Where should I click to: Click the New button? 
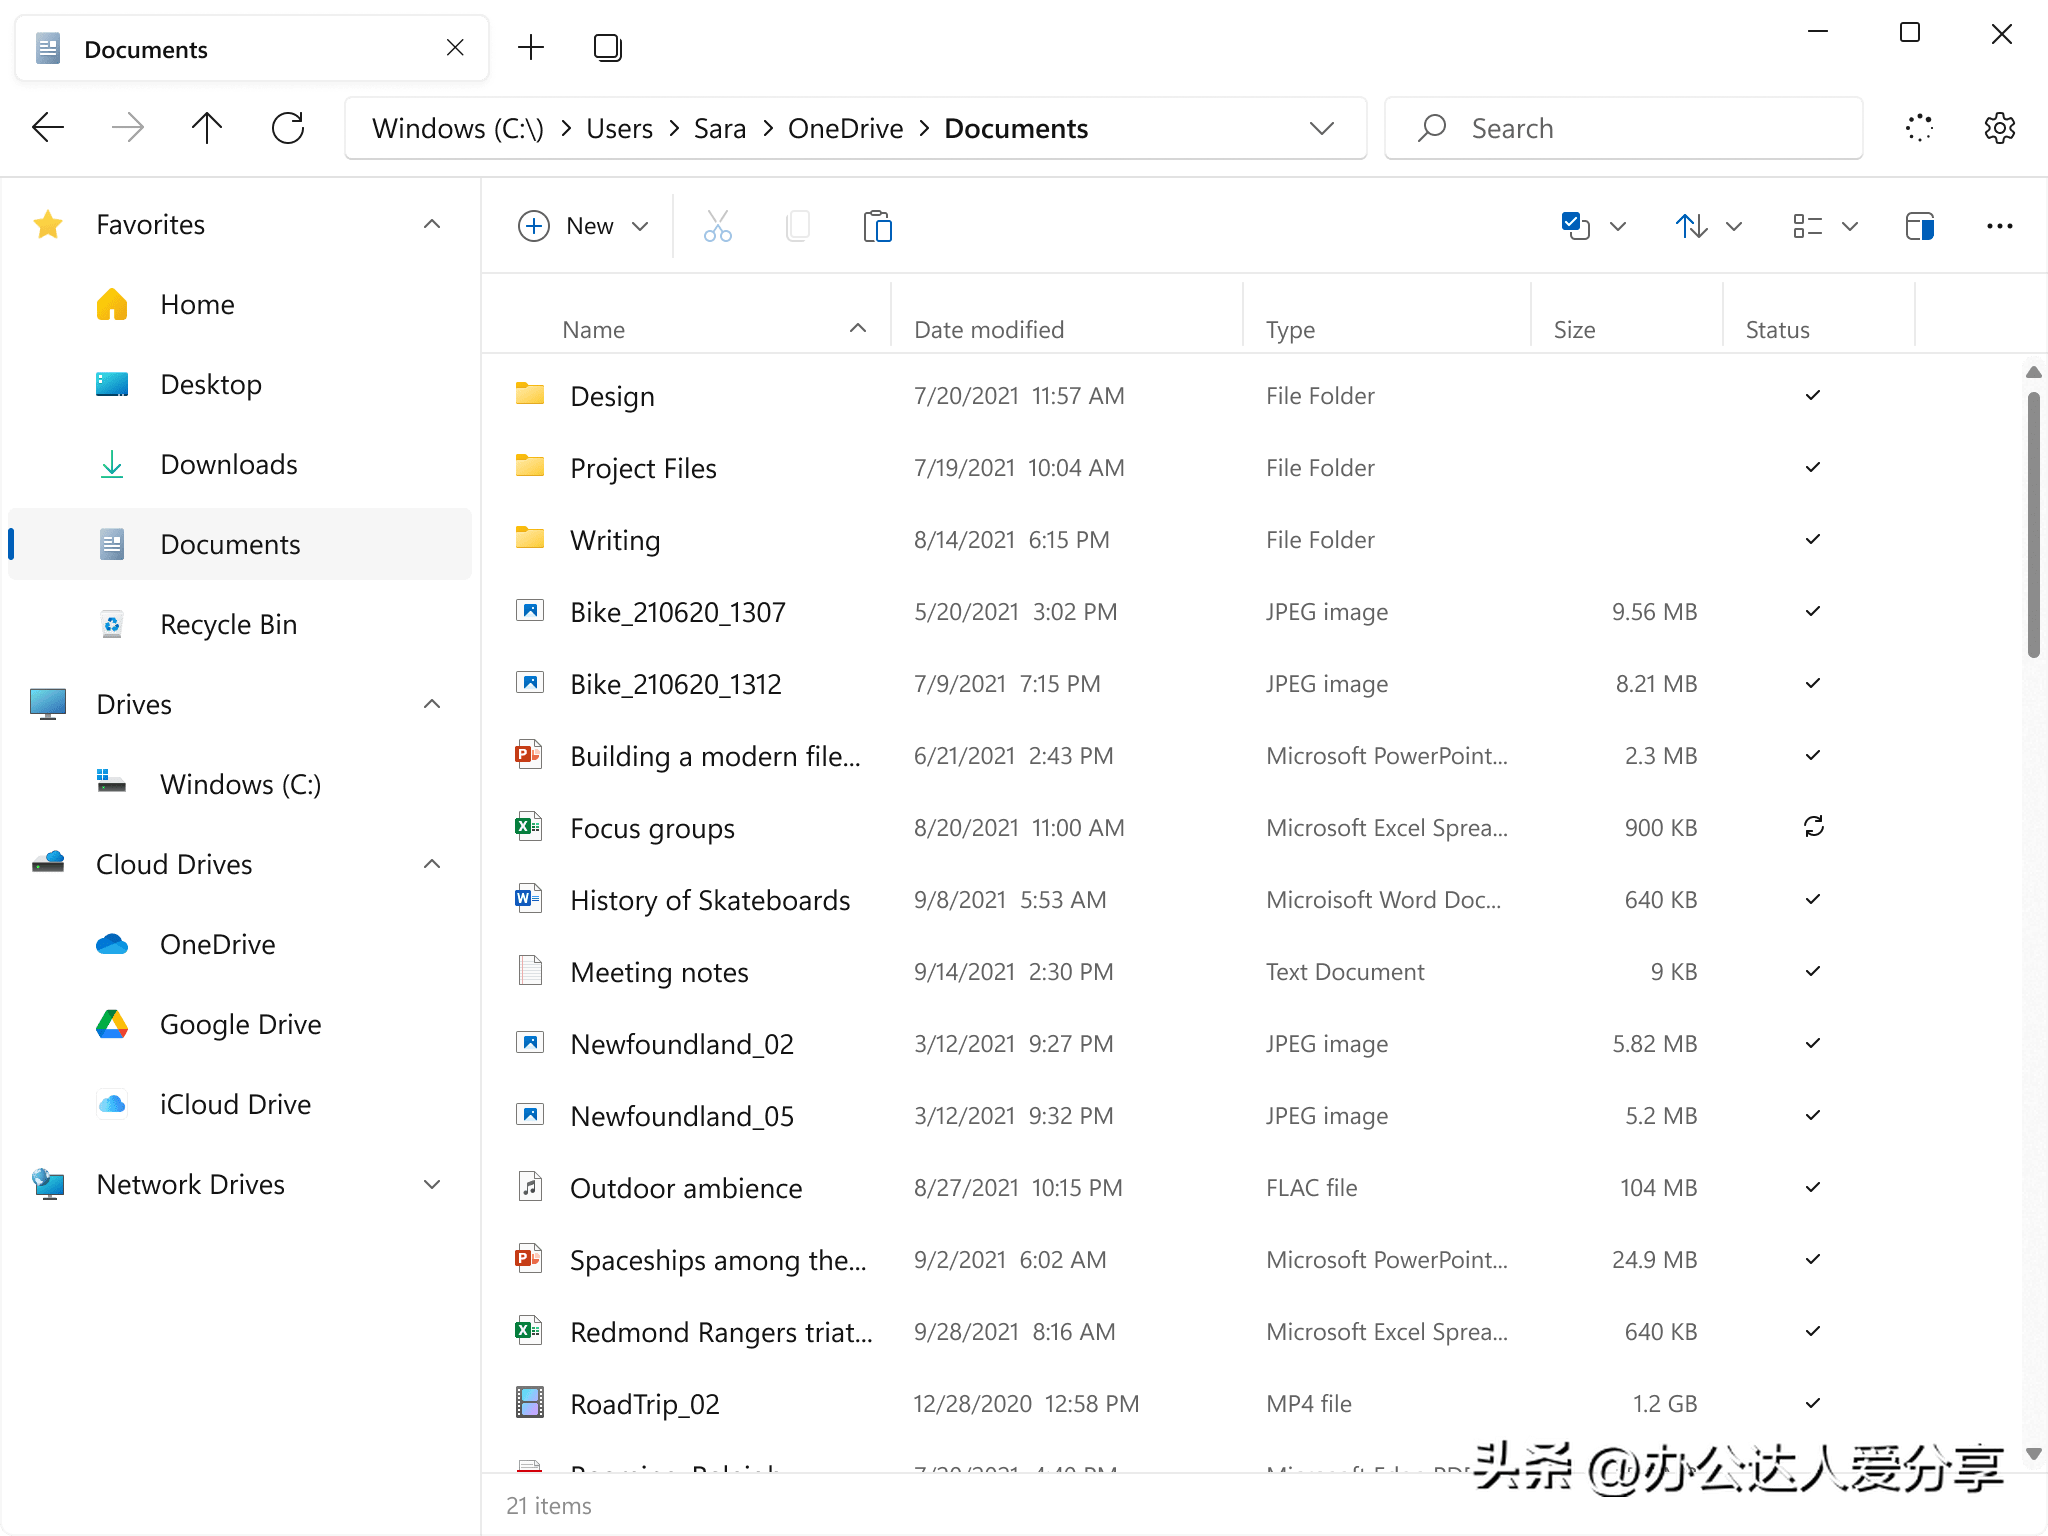click(584, 226)
